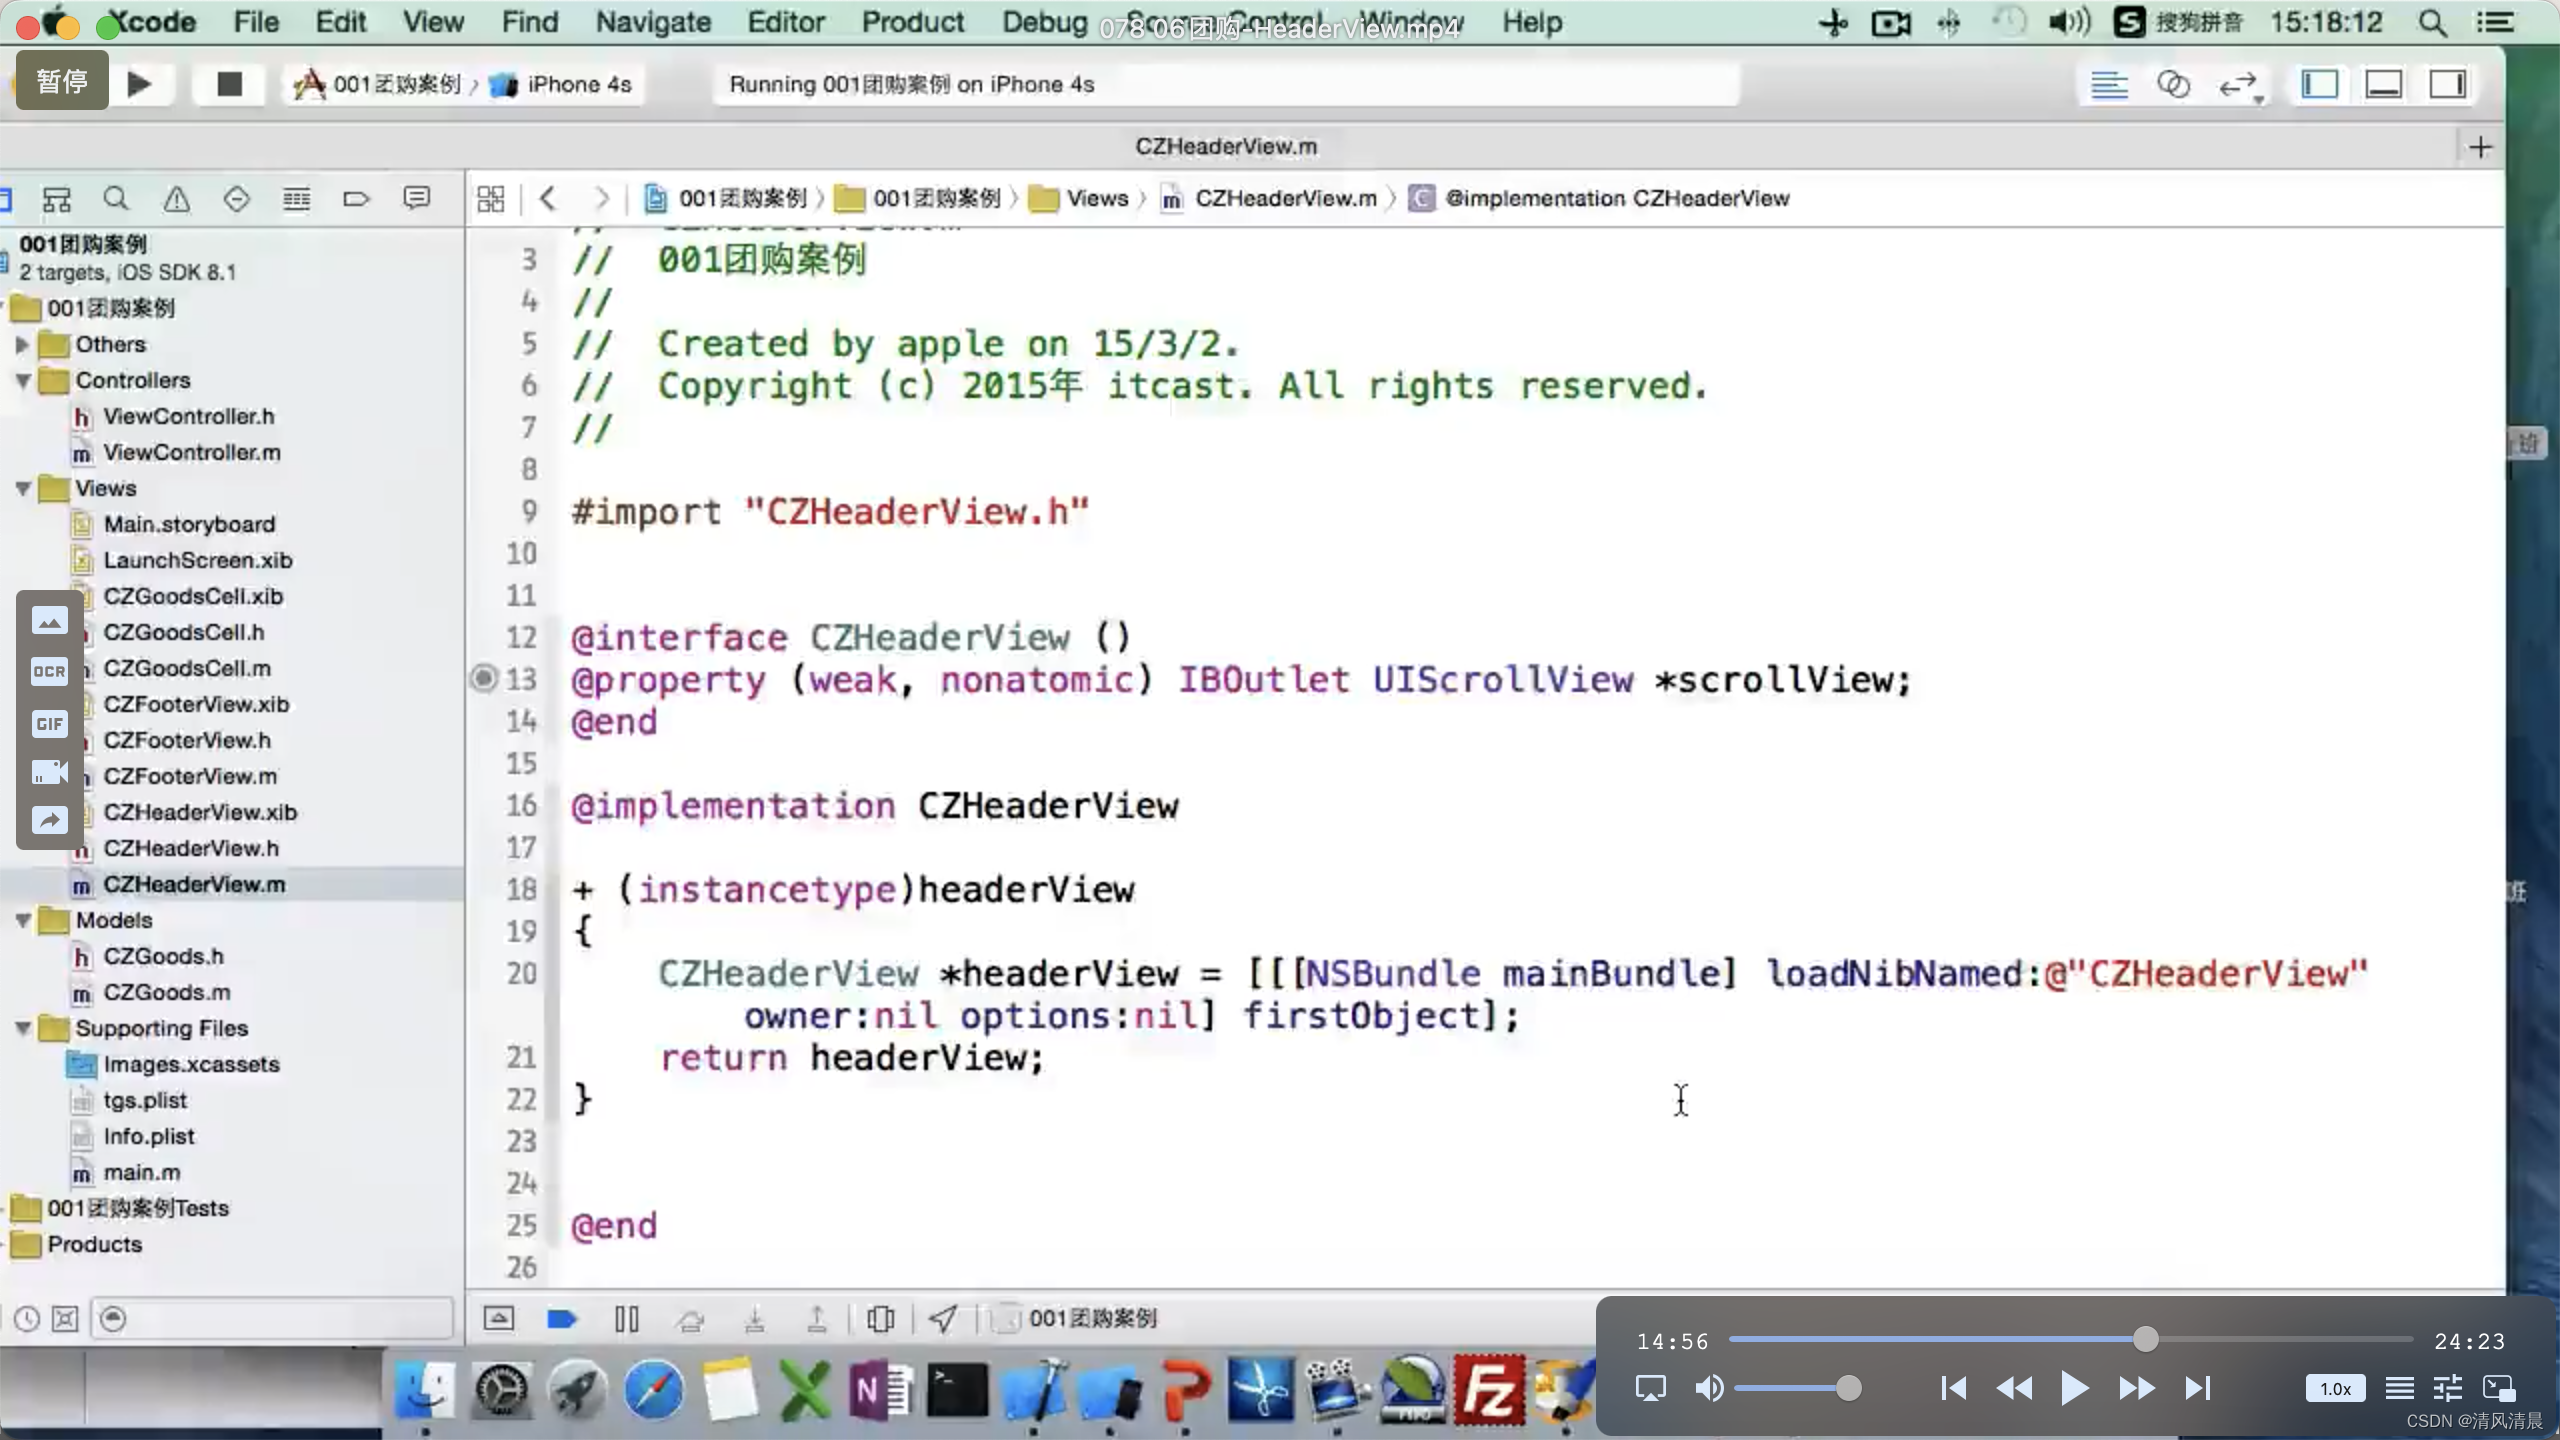The height and width of the screenshot is (1440, 2560).
Task: Open the Report navigator
Action: point(416,199)
